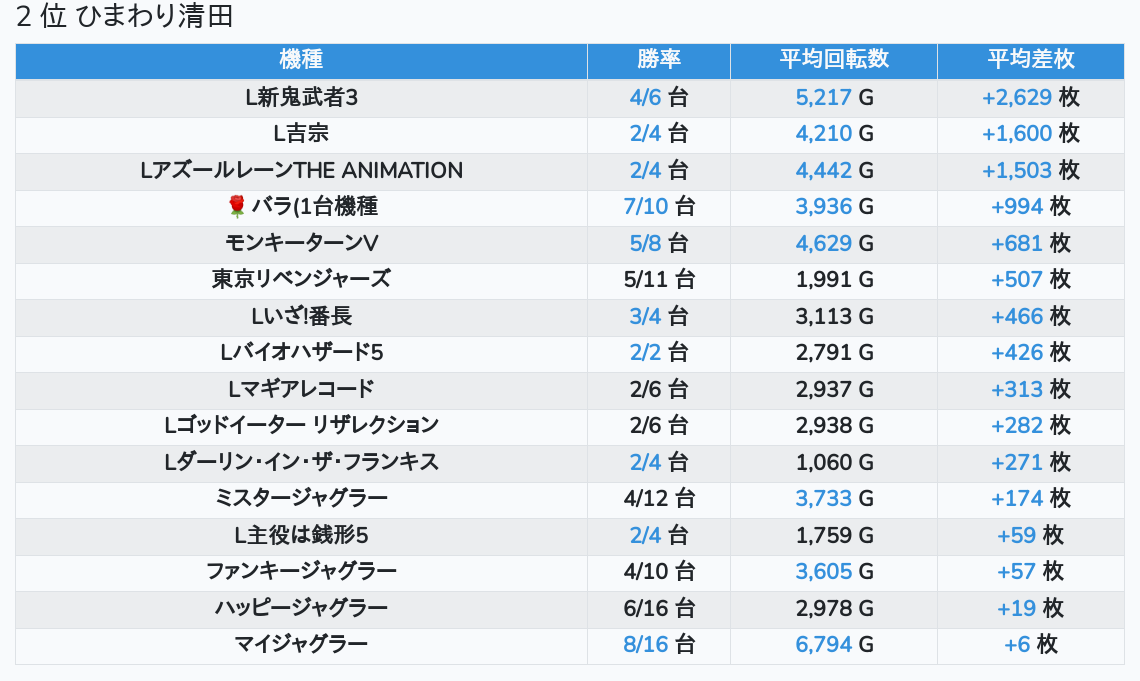Click the L吉宗 machine name
Image resolution: width=1140 pixels, height=681 pixels.
(301, 133)
